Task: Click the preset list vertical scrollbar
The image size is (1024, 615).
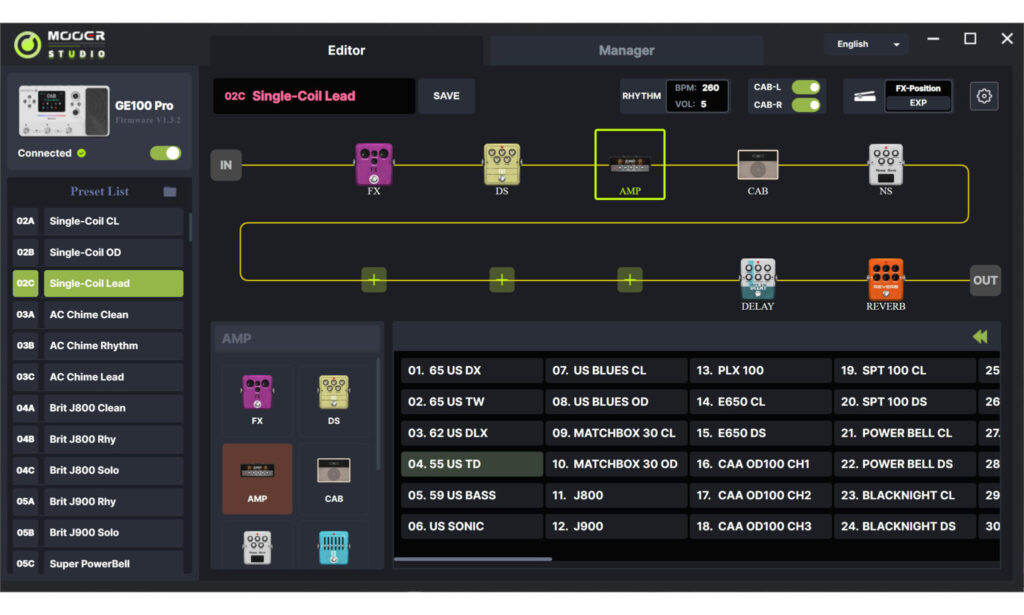Action: click(x=190, y=227)
